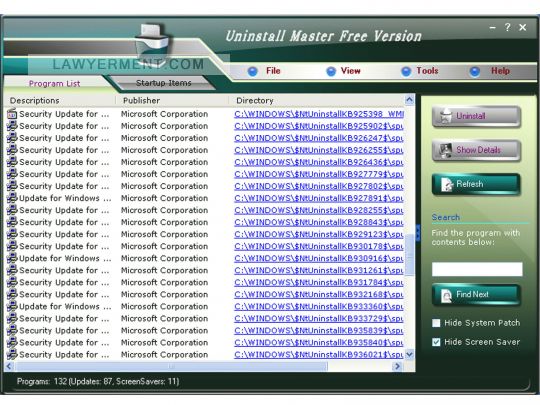540x405 pixels.
Task: Open the Help menu
Action: [500, 71]
